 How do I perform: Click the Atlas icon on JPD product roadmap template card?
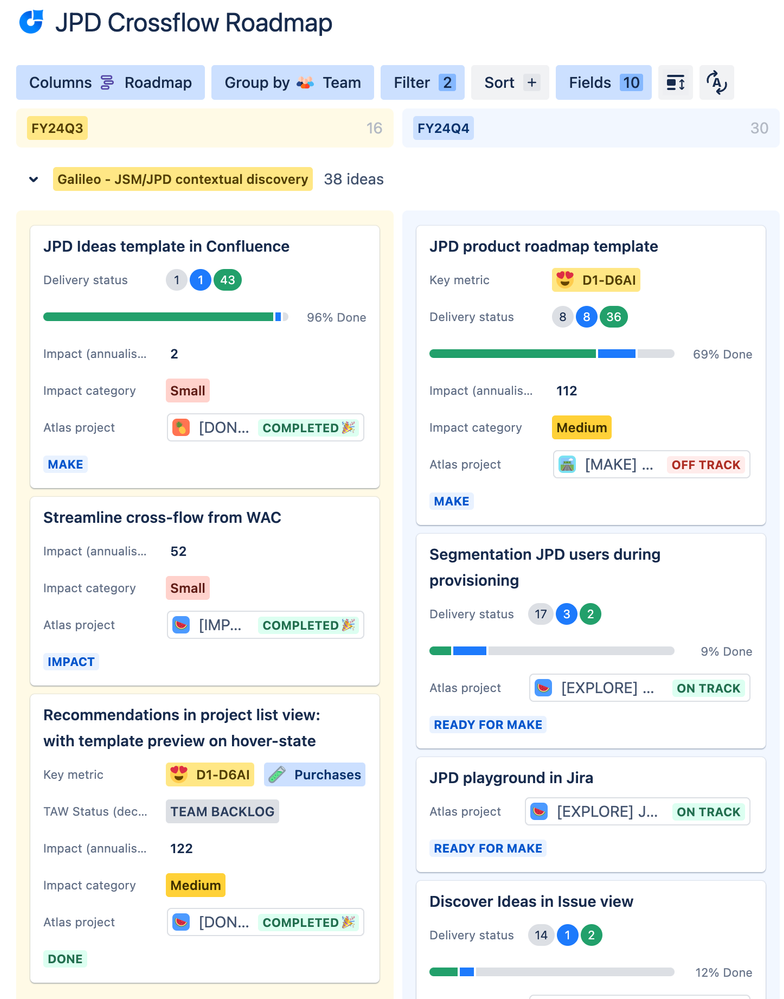567,465
